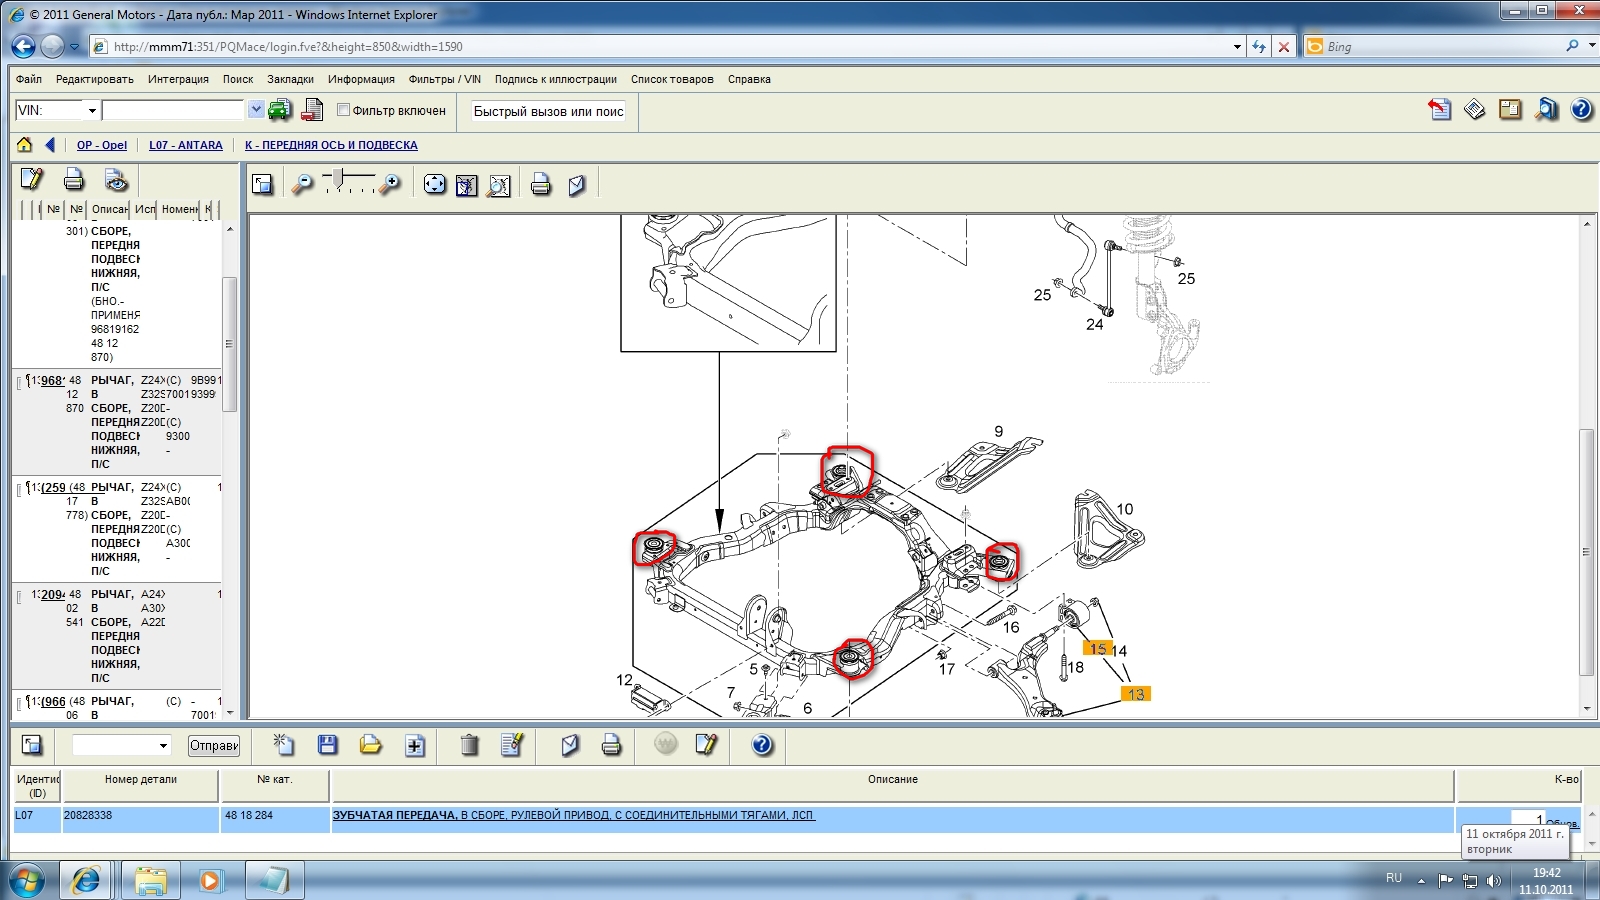
Task: Open the Закладки menu
Action: [290, 79]
